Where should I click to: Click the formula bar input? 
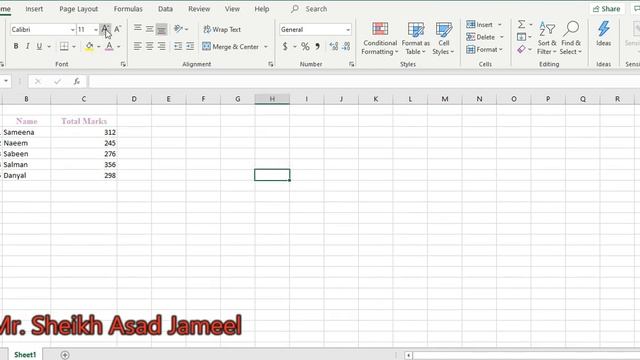tap(363, 82)
